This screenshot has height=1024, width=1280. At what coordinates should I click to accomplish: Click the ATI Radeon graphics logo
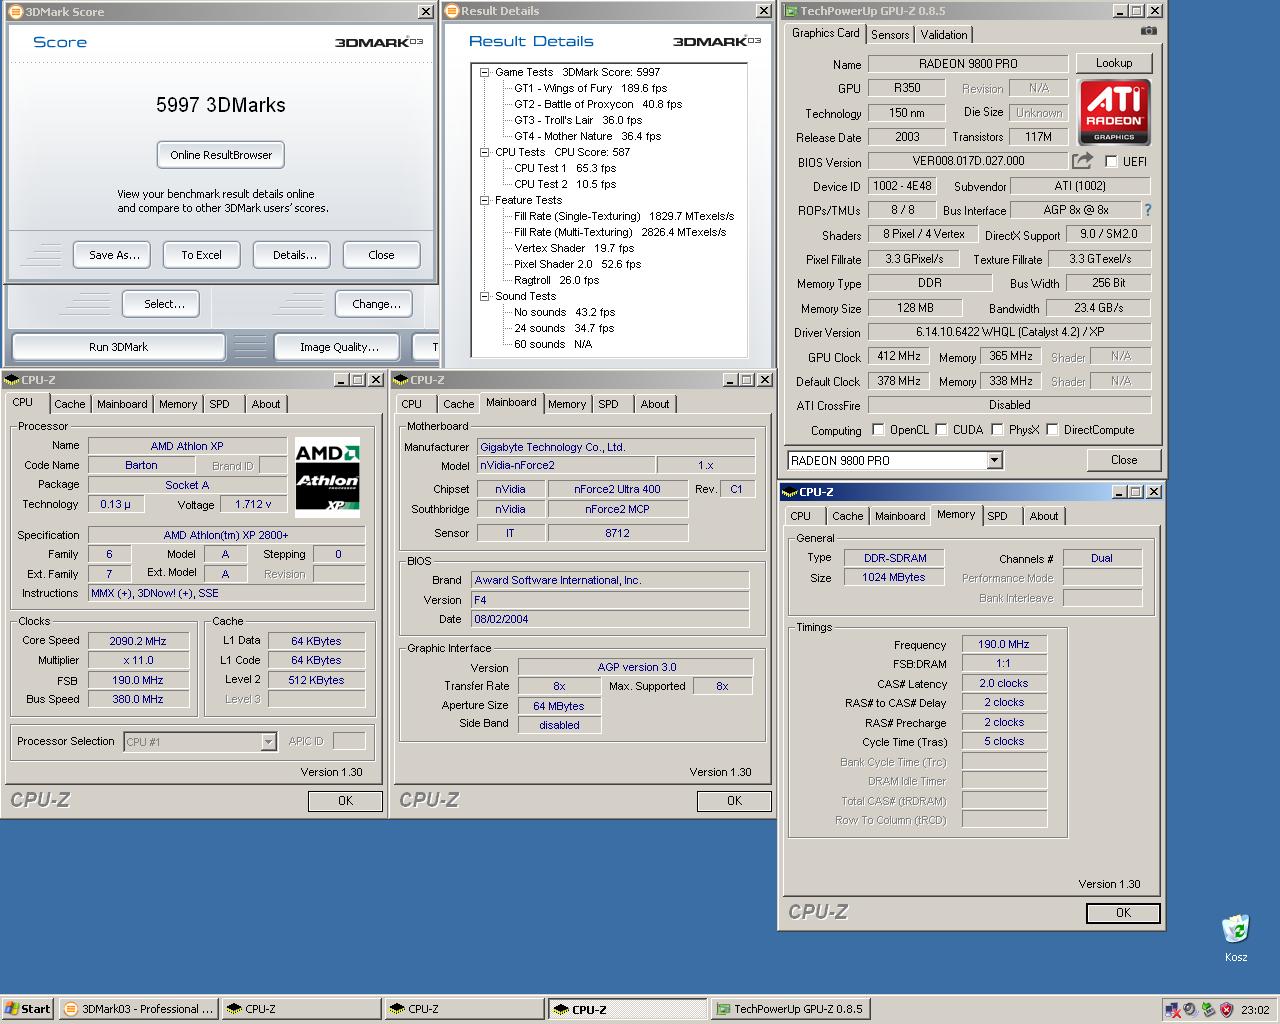[1114, 112]
